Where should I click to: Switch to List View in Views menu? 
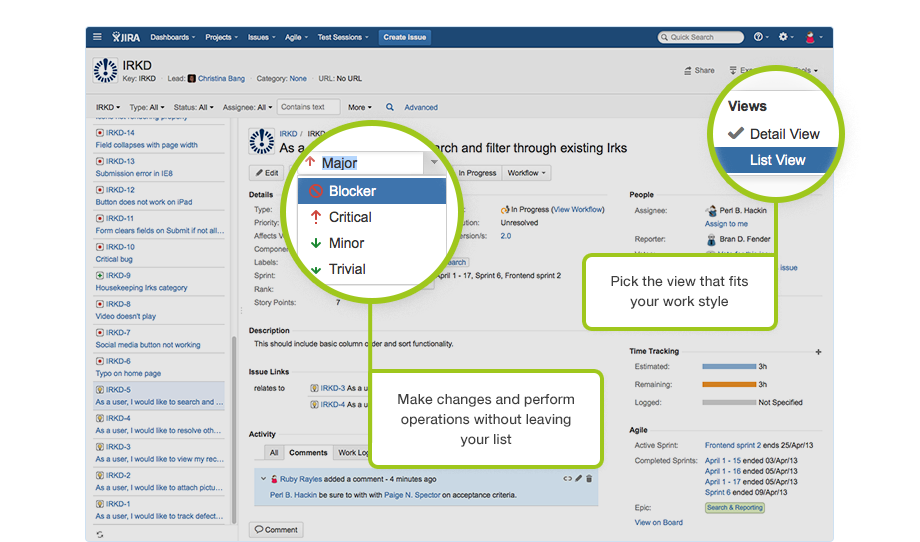coord(776,160)
